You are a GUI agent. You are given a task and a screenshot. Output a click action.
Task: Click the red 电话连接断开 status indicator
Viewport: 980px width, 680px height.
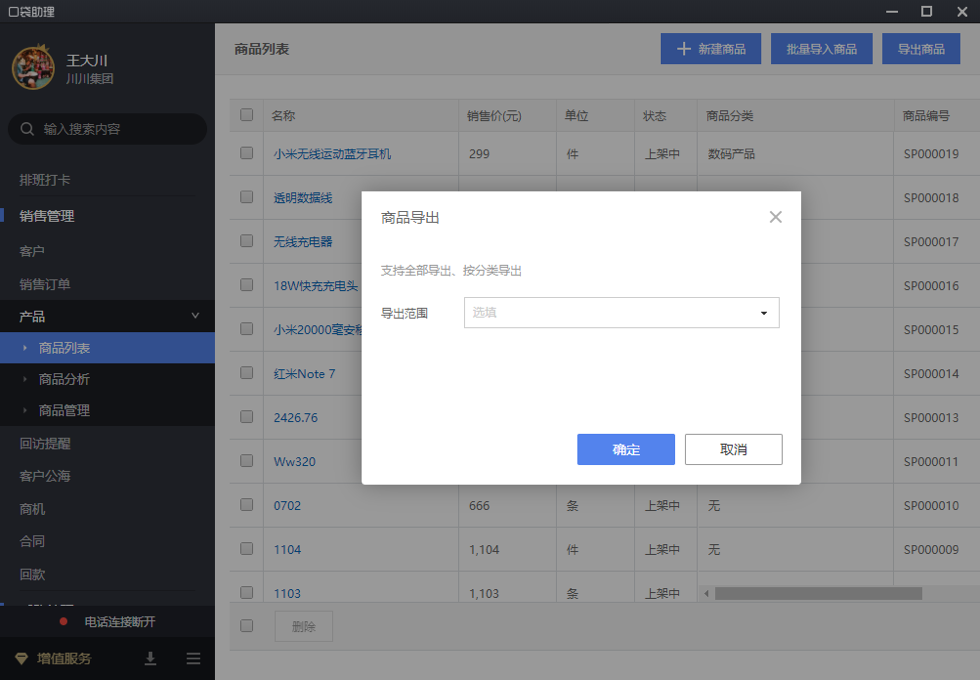tap(63, 622)
